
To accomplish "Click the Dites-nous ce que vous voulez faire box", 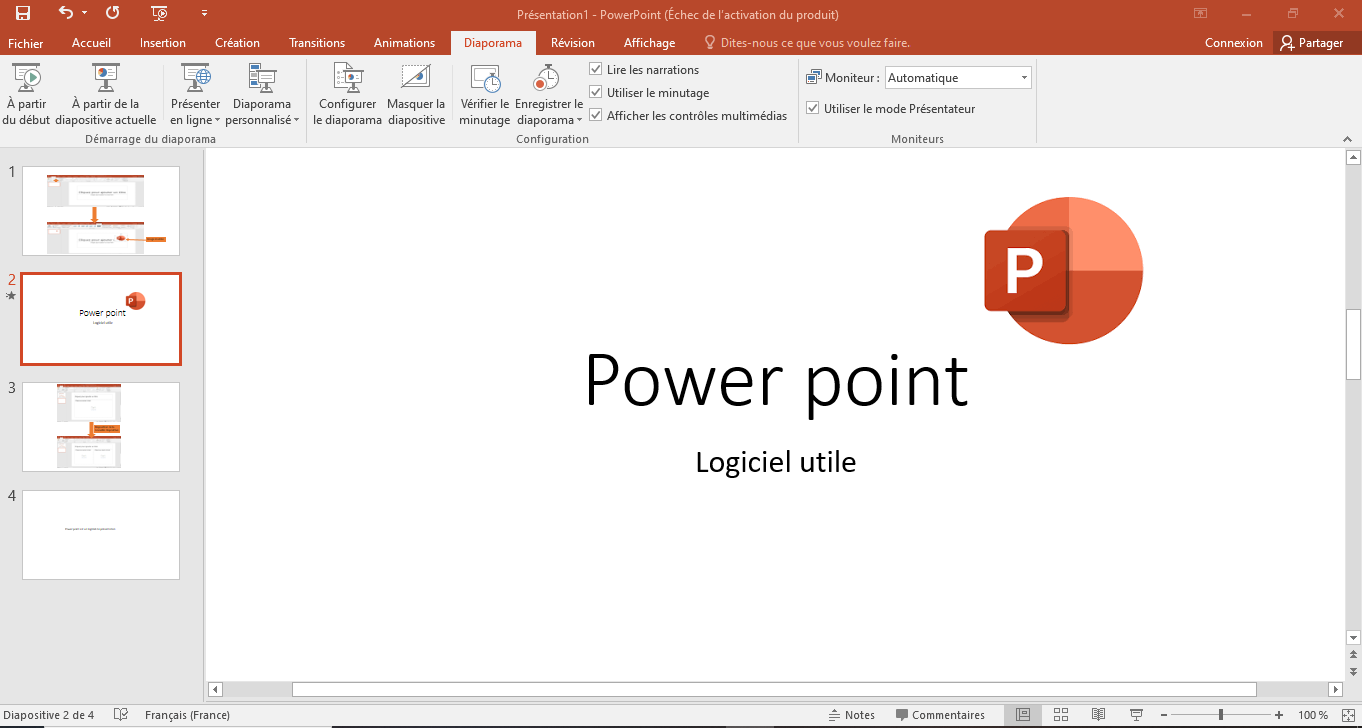I will [807, 43].
